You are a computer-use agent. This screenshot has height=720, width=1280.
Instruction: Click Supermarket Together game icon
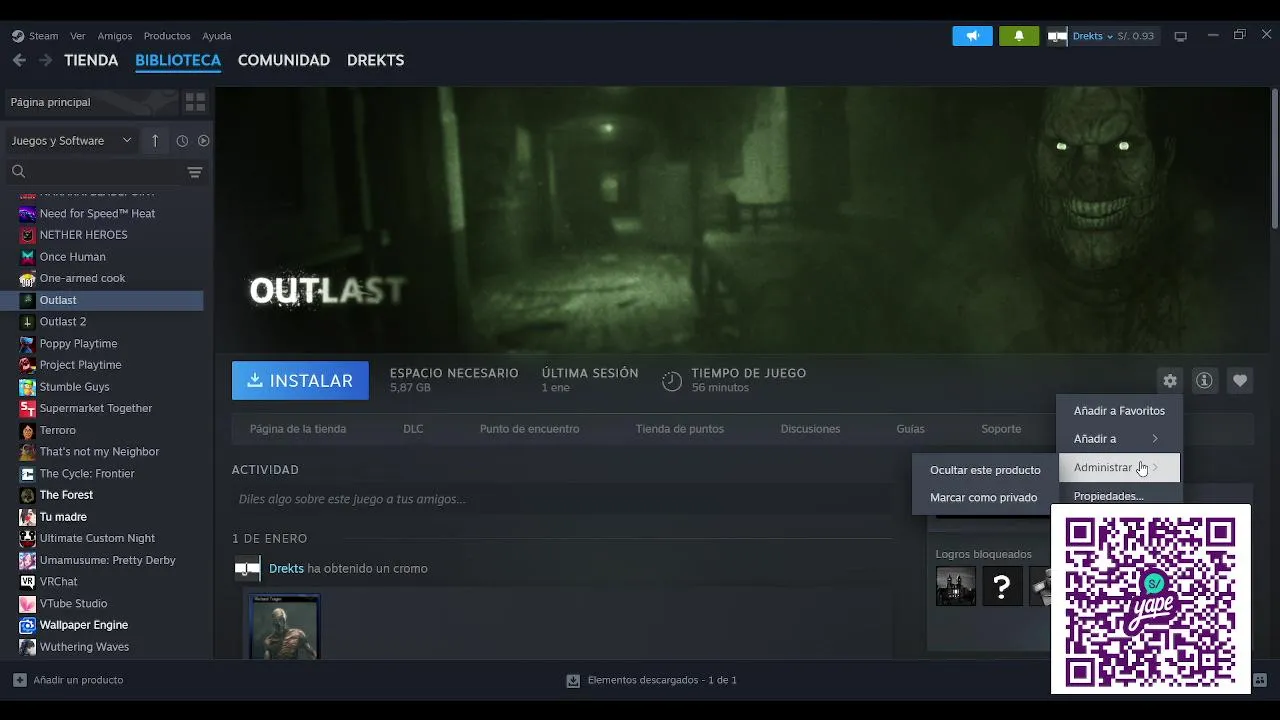(x=28, y=408)
